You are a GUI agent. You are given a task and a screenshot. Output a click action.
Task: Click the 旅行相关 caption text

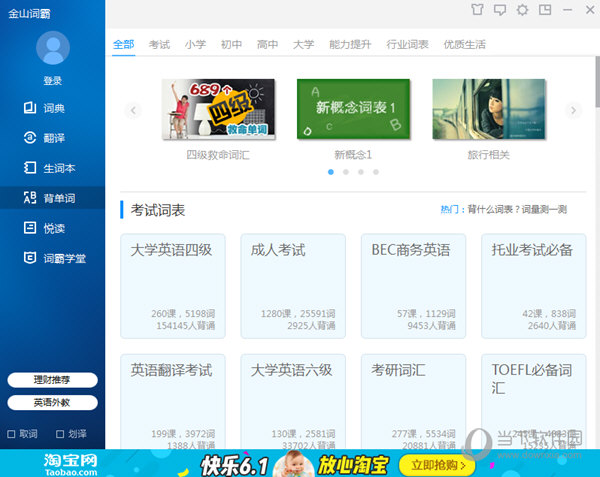click(489, 155)
